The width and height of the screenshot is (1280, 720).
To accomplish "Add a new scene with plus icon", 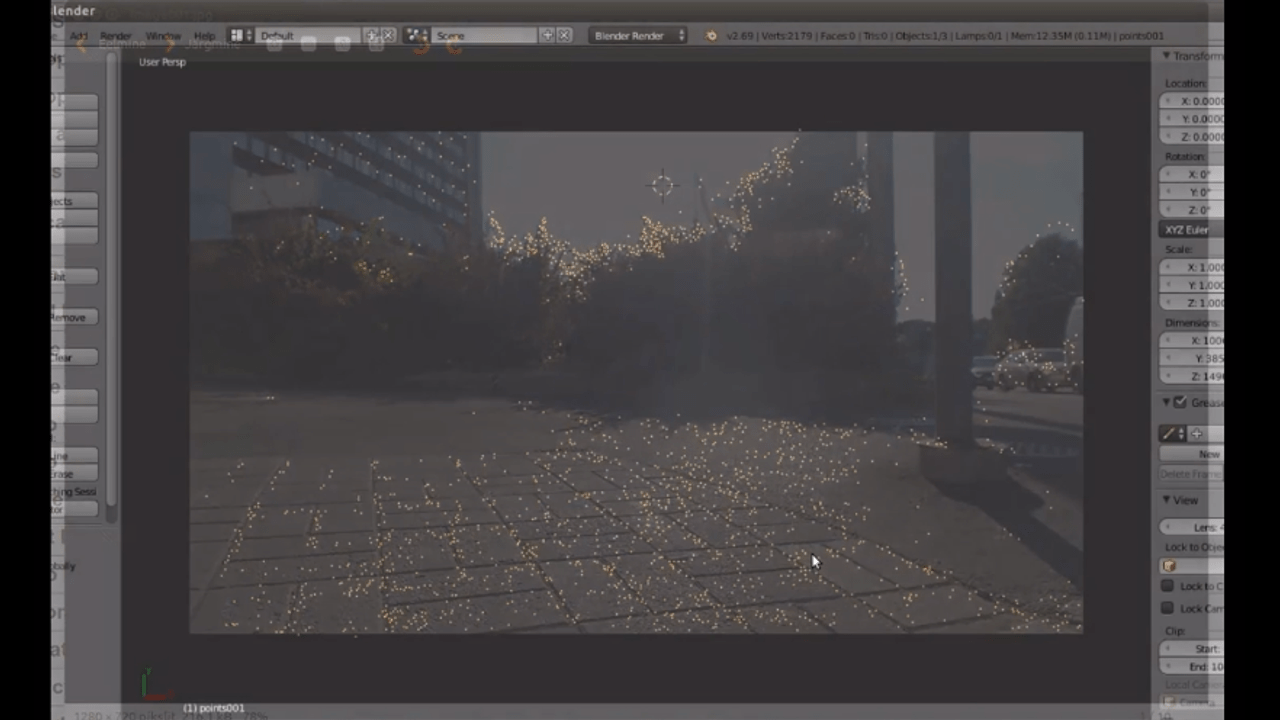I will coord(547,36).
